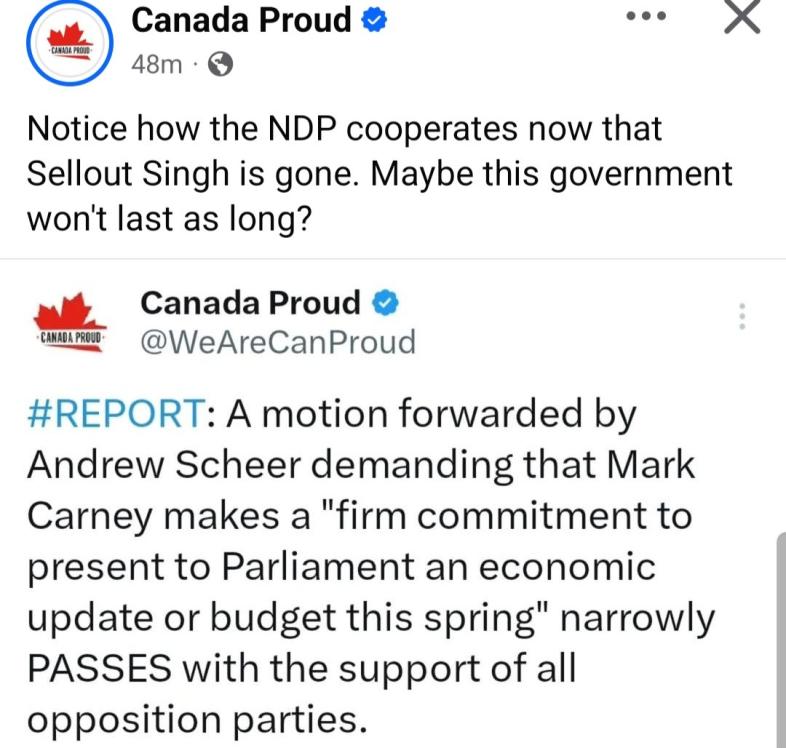
Task: Click the "won't last as long?" caption line
Action: (x=166, y=220)
